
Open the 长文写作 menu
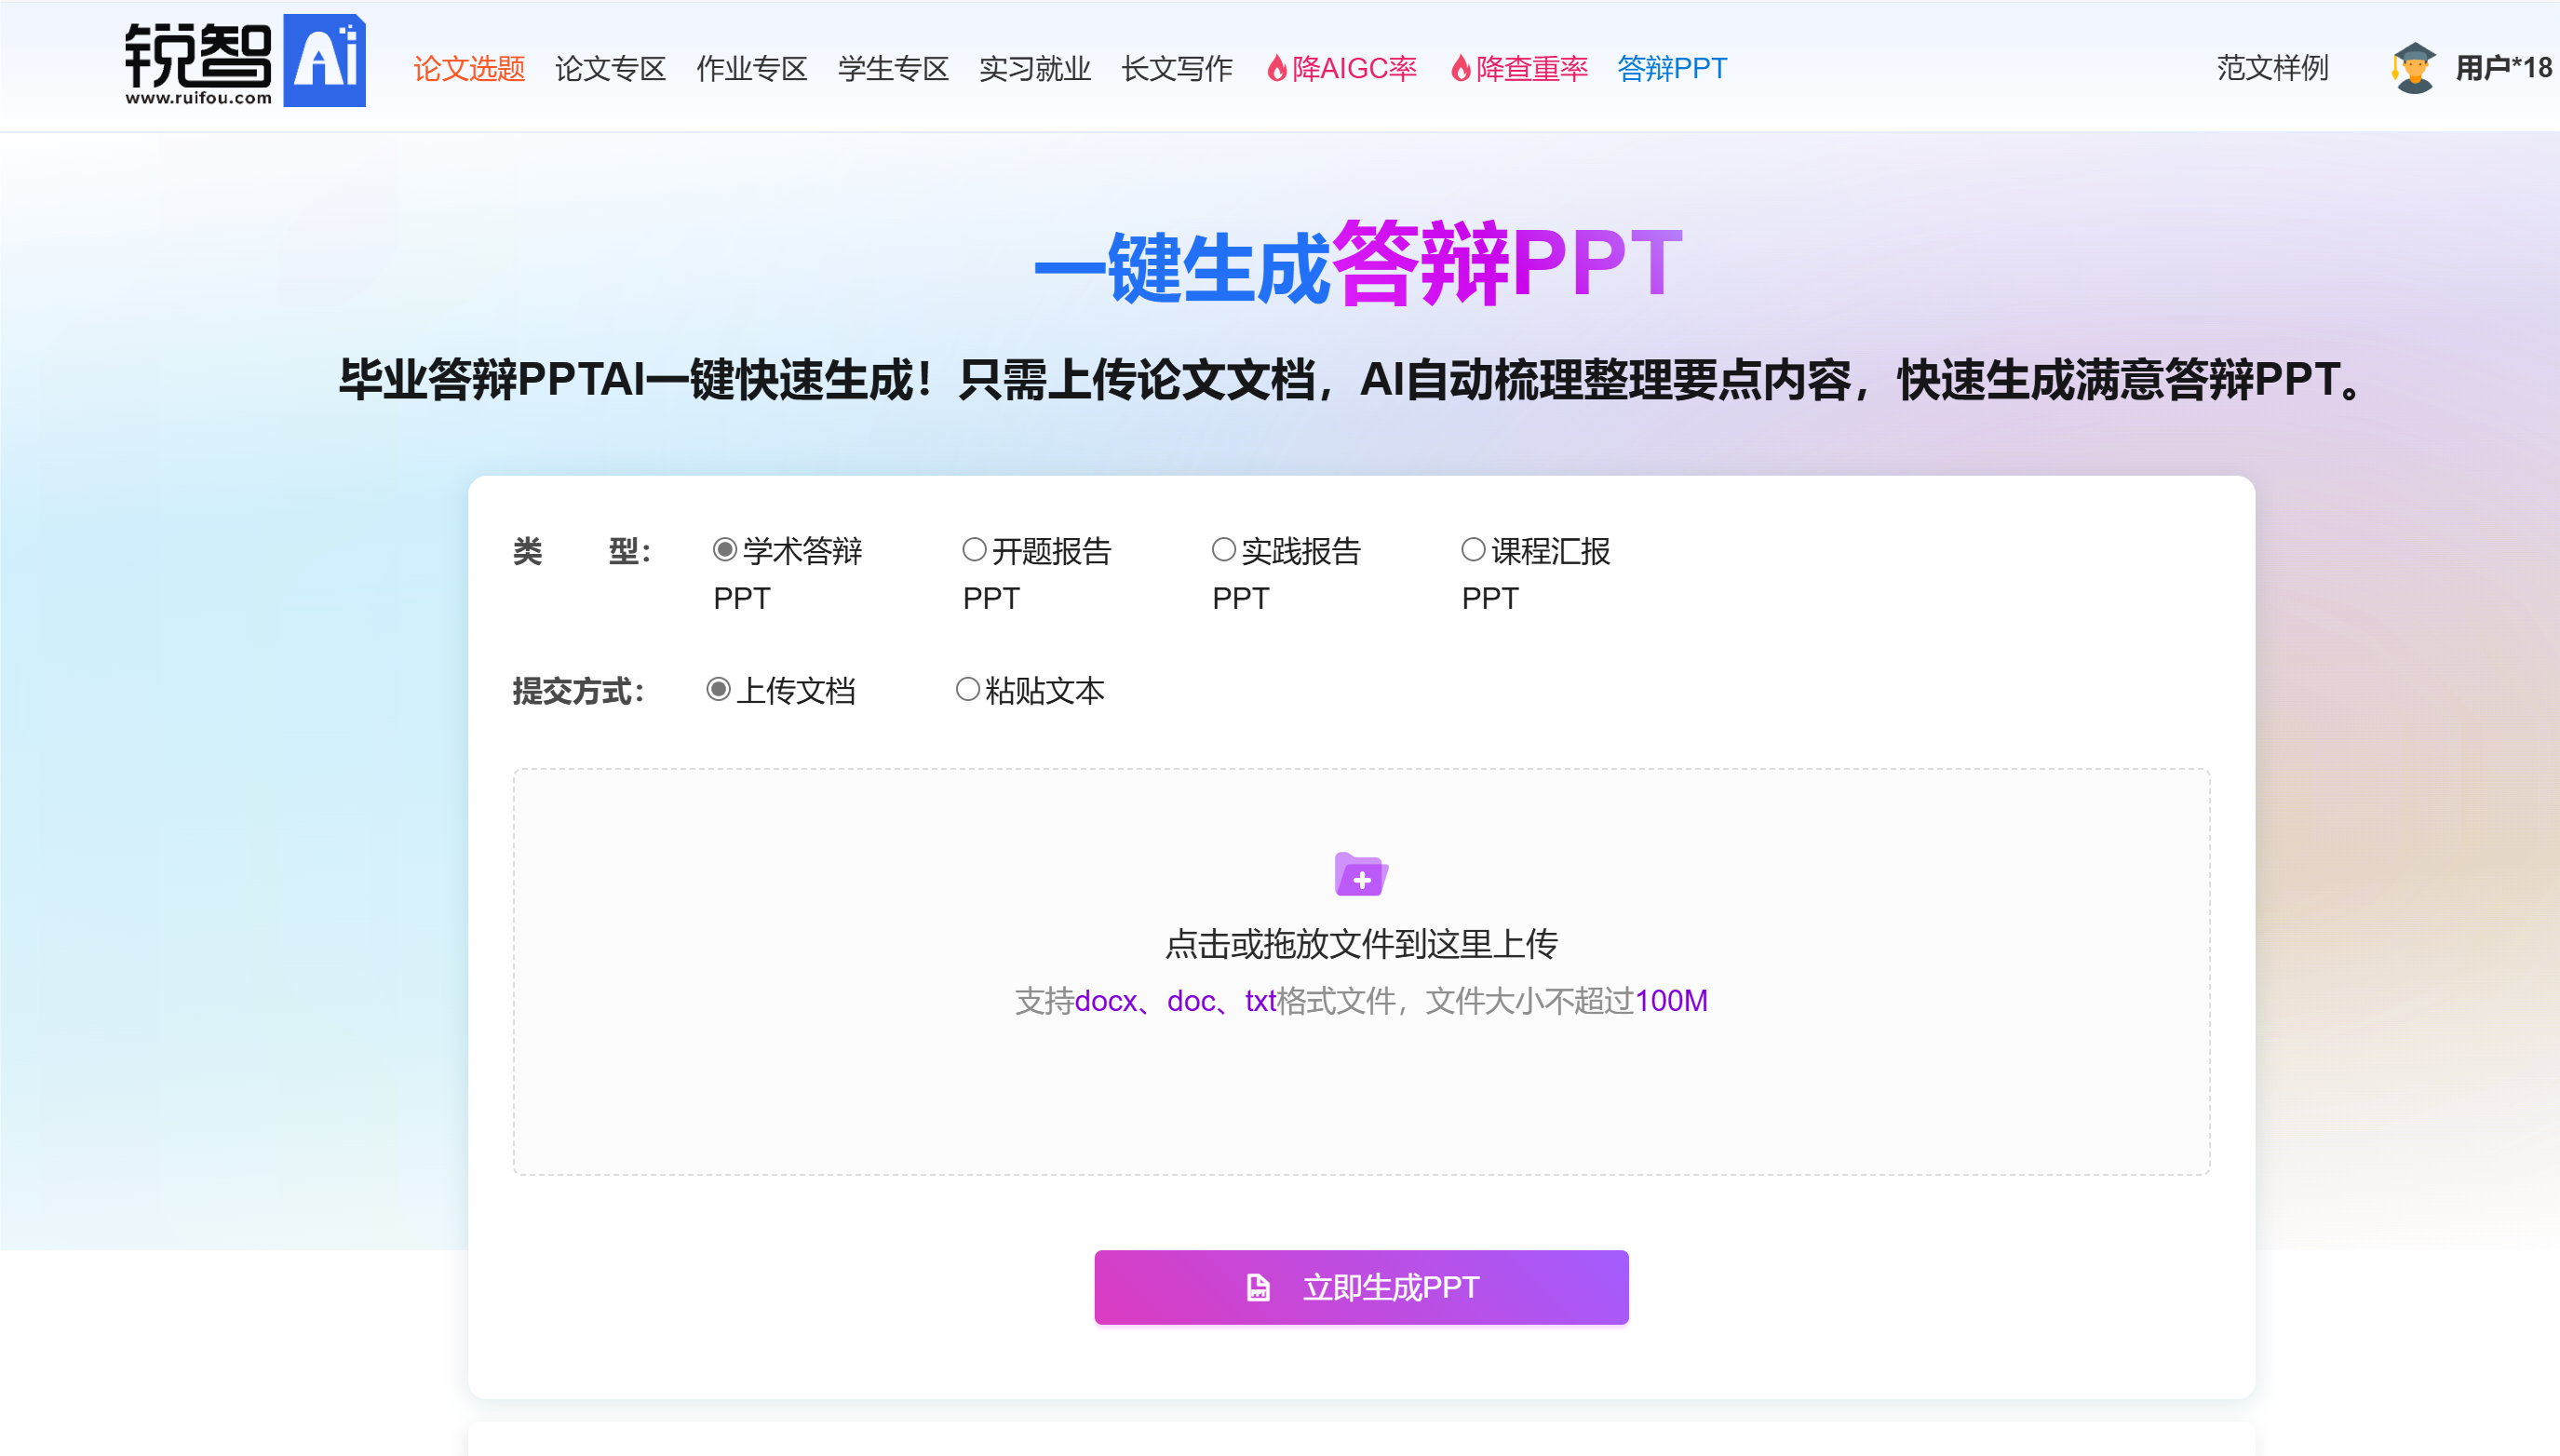[x=1177, y=69]
